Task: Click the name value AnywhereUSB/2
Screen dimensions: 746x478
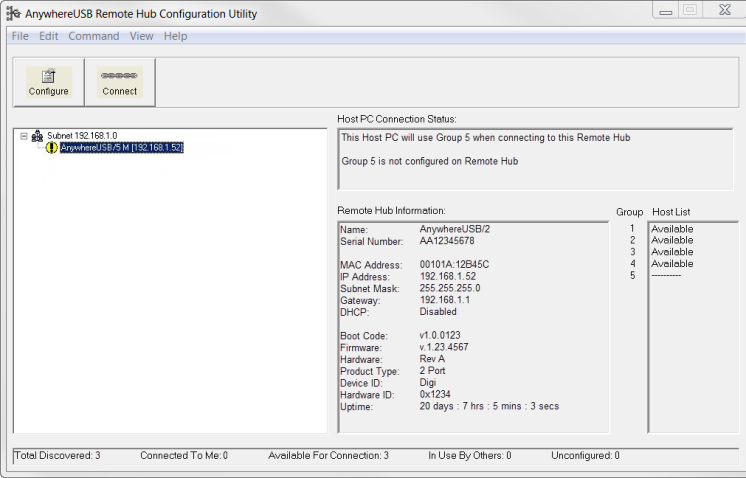Action: pos(454,229)
